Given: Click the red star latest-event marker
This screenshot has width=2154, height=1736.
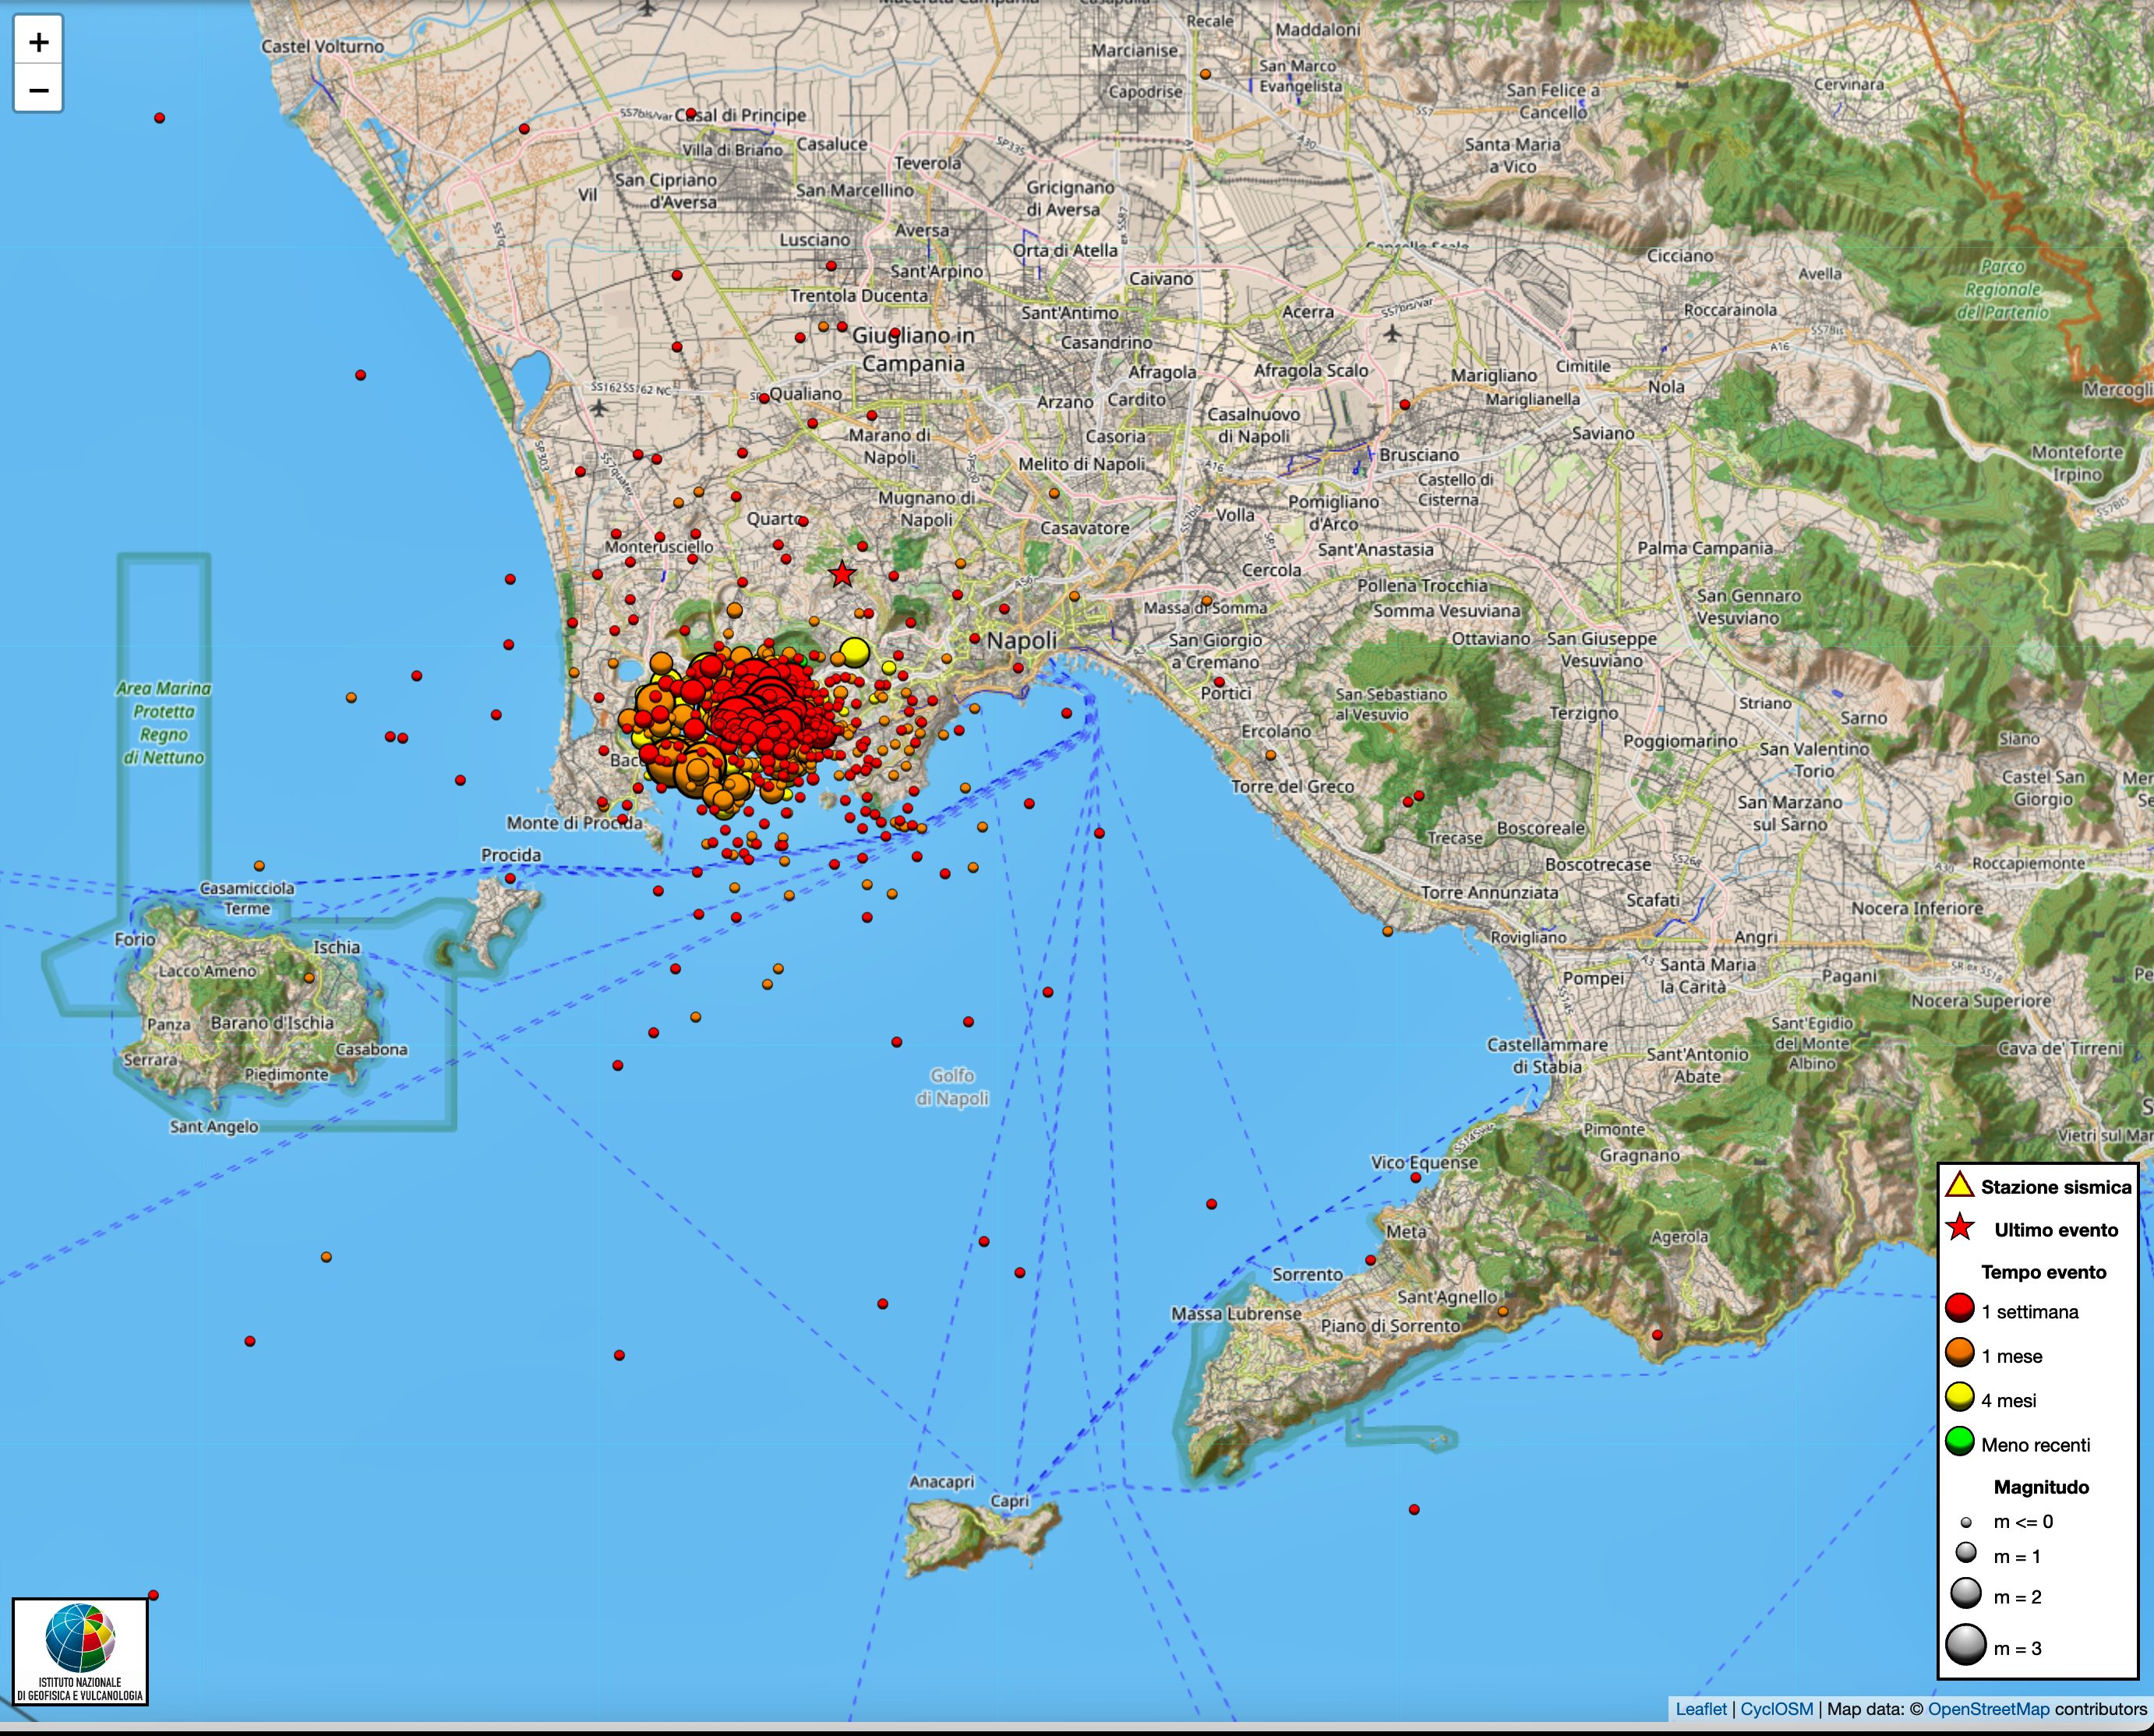Looking at the screenshot, I should pyautogui.click(x=842, y=574).
